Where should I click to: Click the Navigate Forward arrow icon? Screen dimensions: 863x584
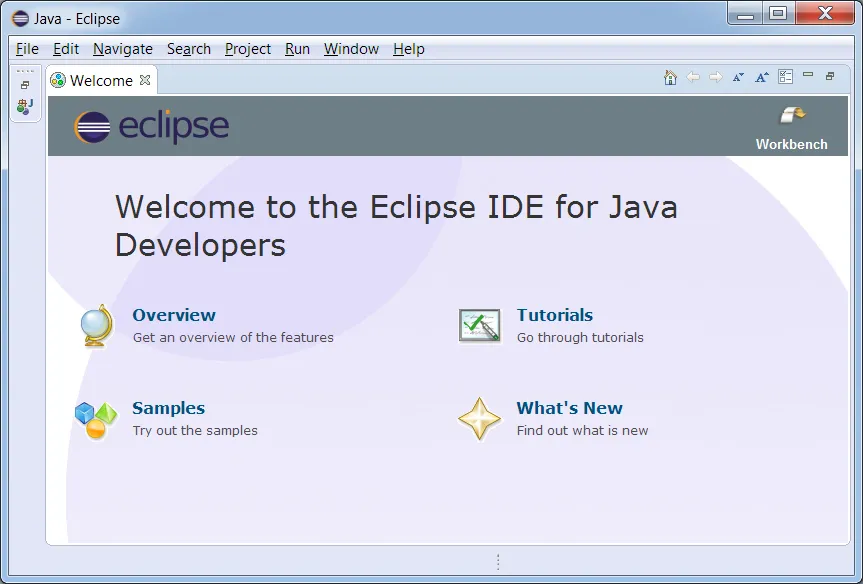[715, 78]
